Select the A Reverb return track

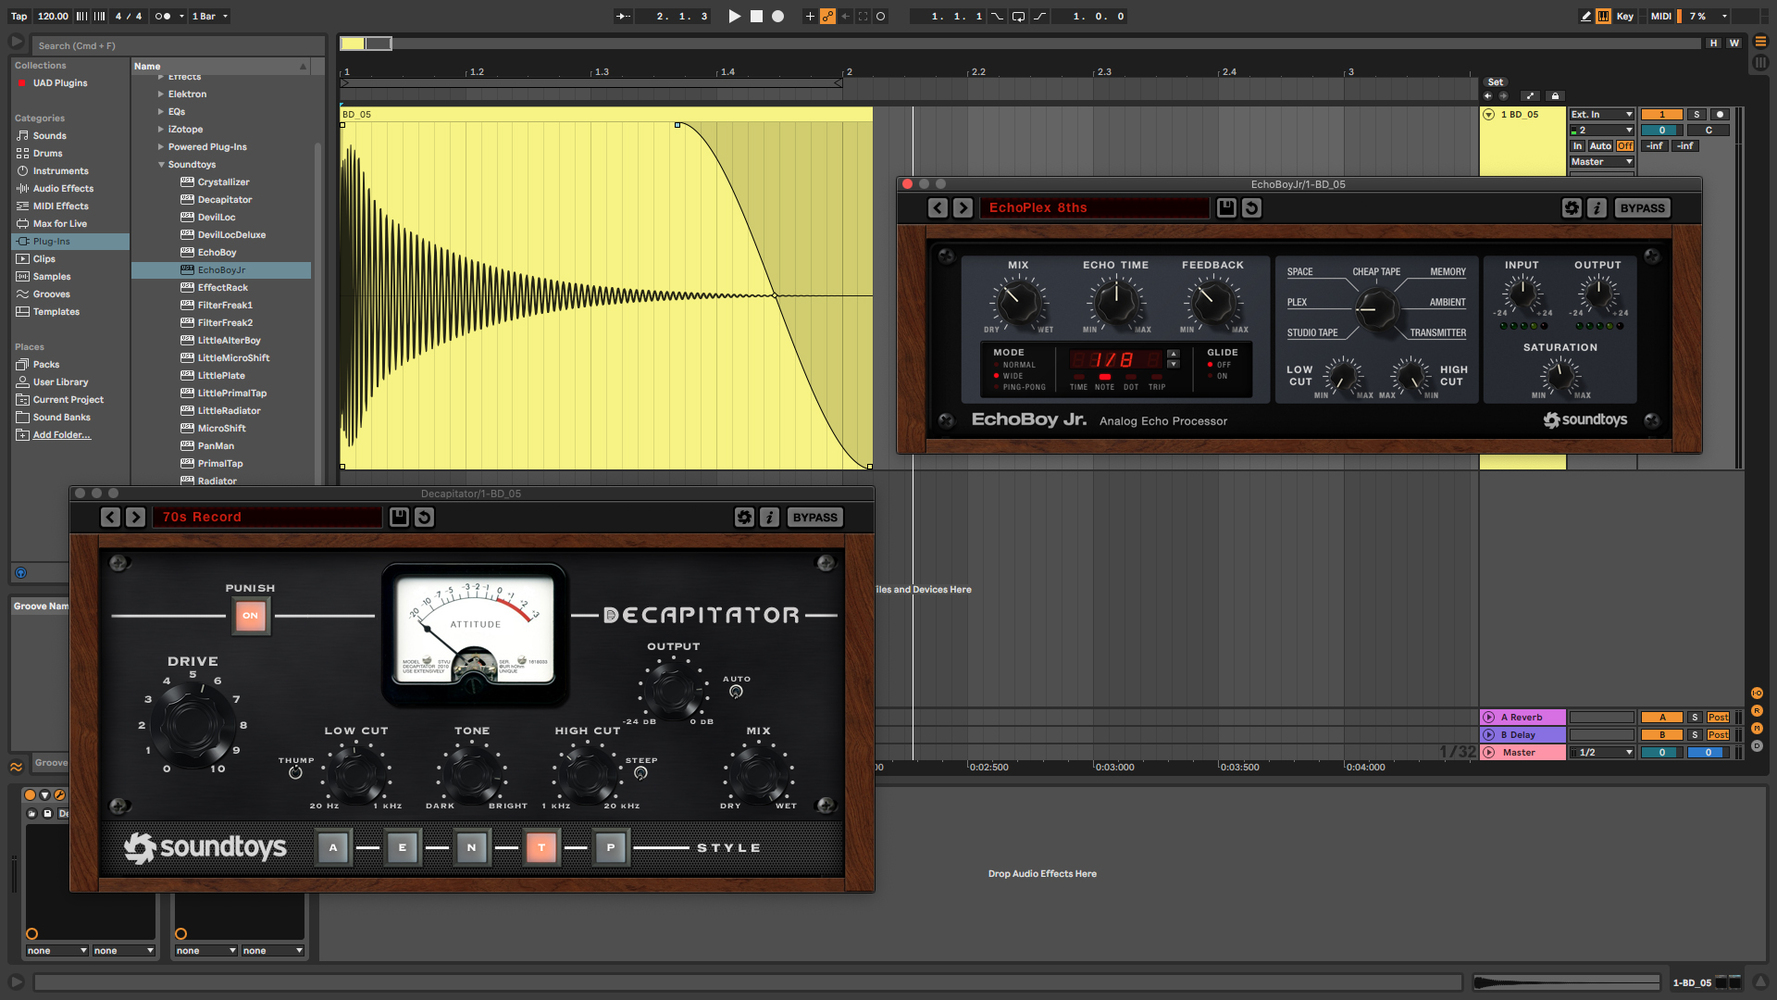click(x=1521, y=717)
